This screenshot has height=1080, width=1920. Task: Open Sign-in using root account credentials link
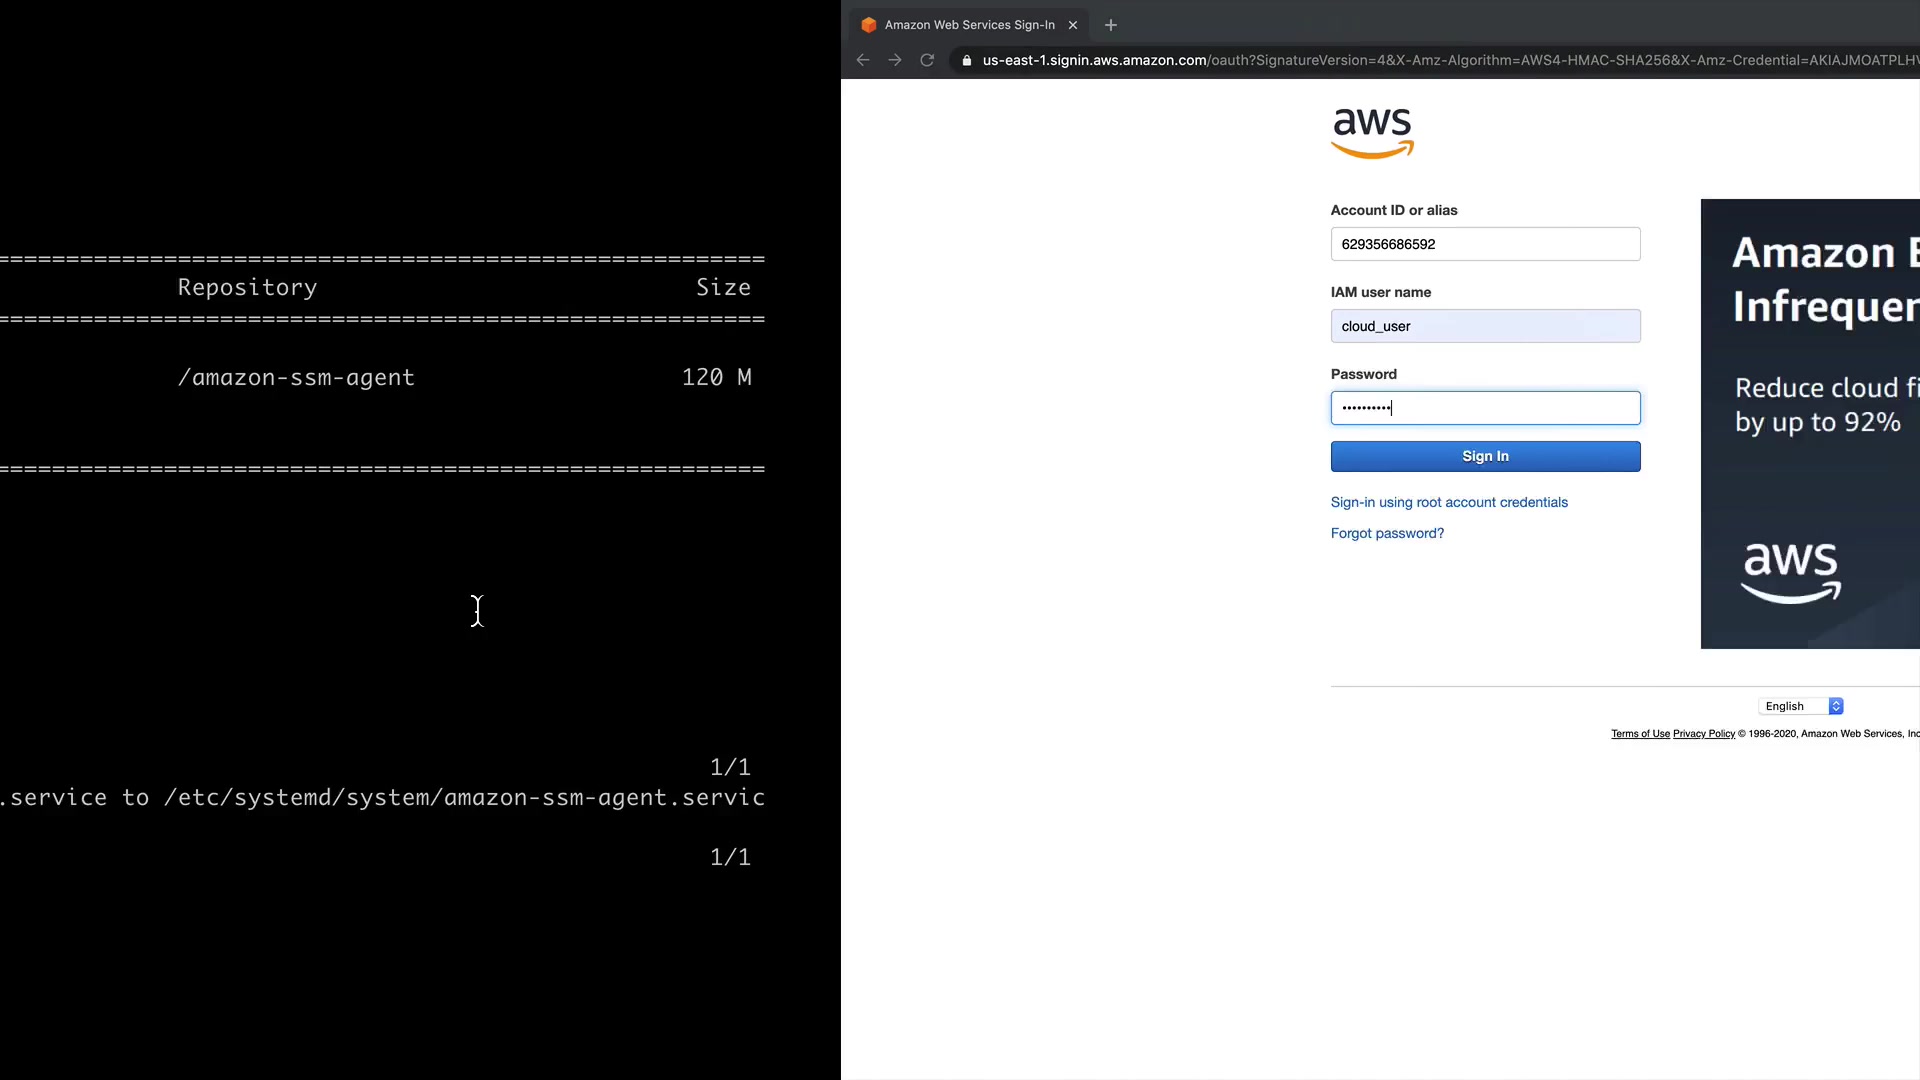(1449, 502)
